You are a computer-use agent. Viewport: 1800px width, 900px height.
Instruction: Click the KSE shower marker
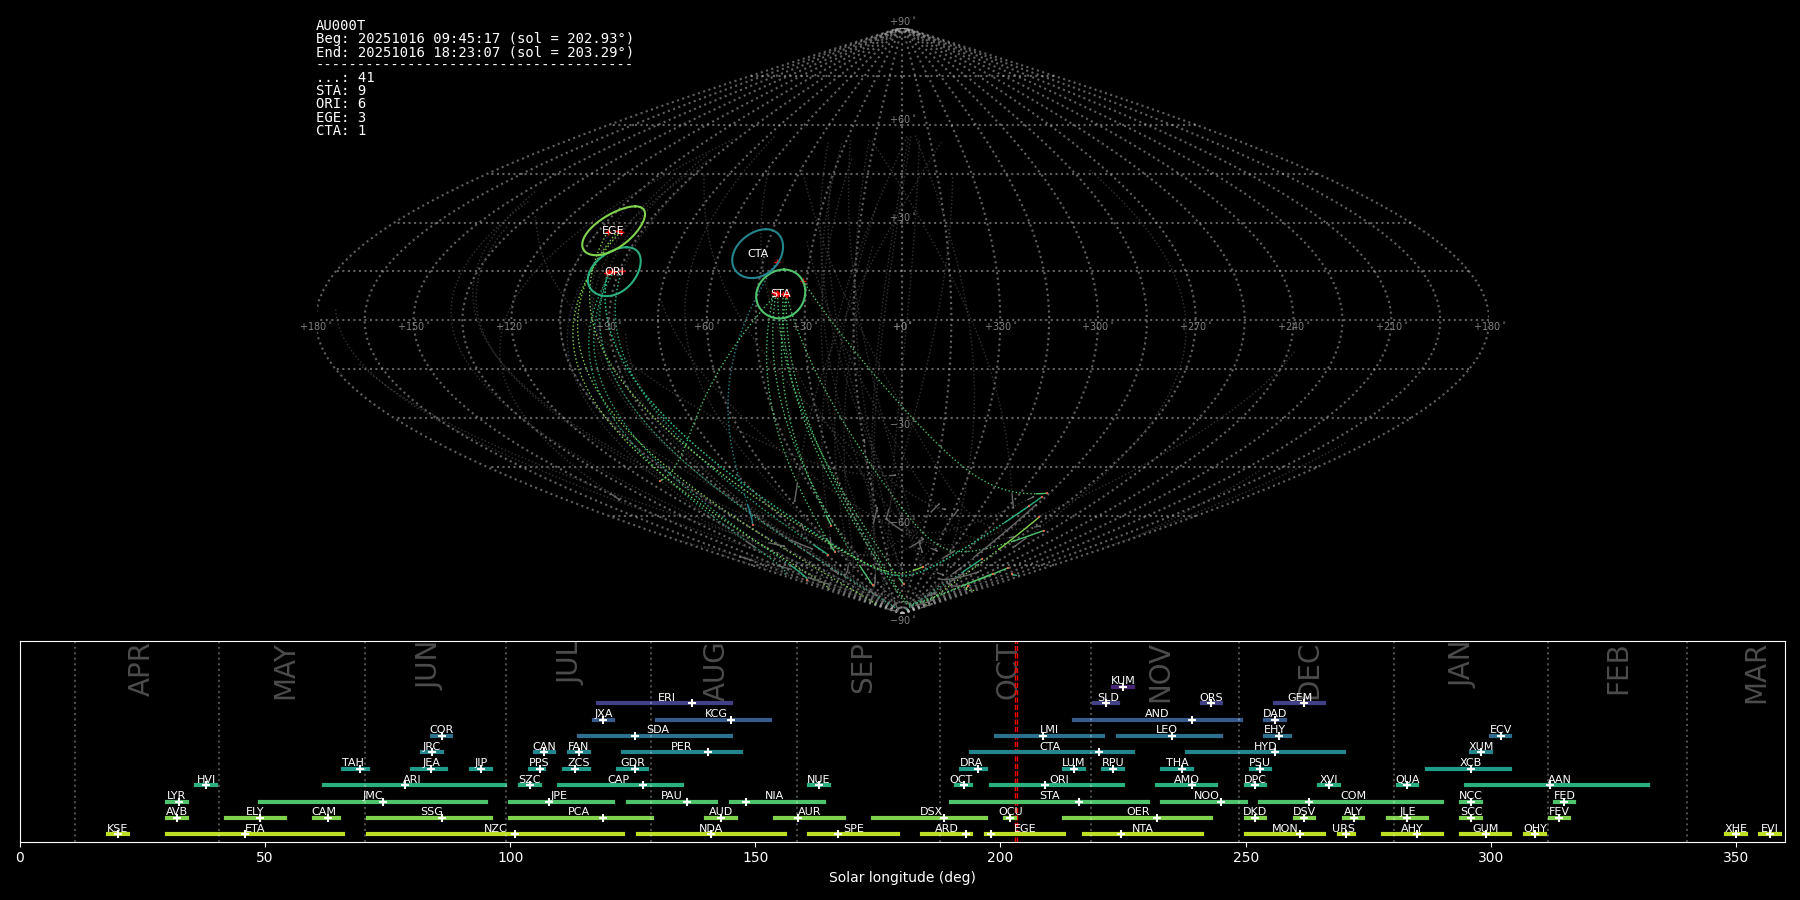pos(117,834)
